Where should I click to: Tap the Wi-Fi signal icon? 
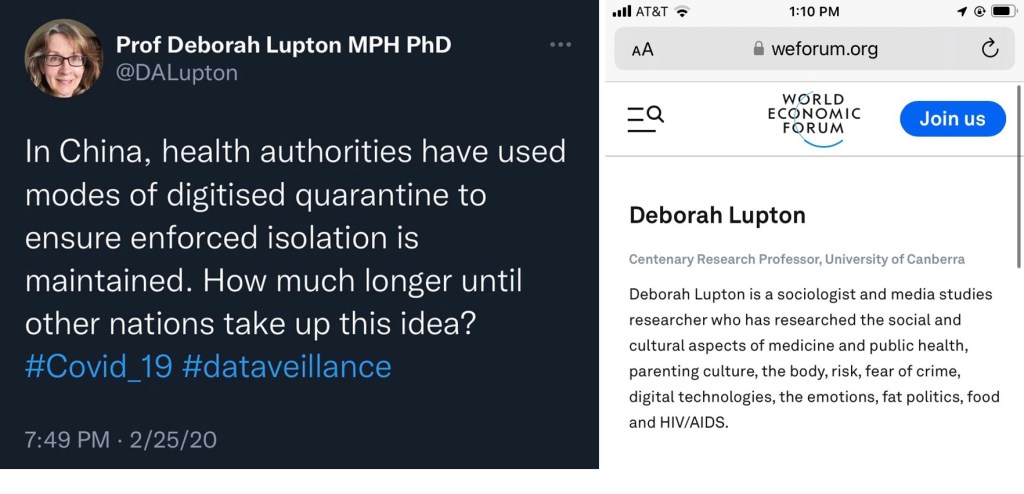(x=683, y=11)
